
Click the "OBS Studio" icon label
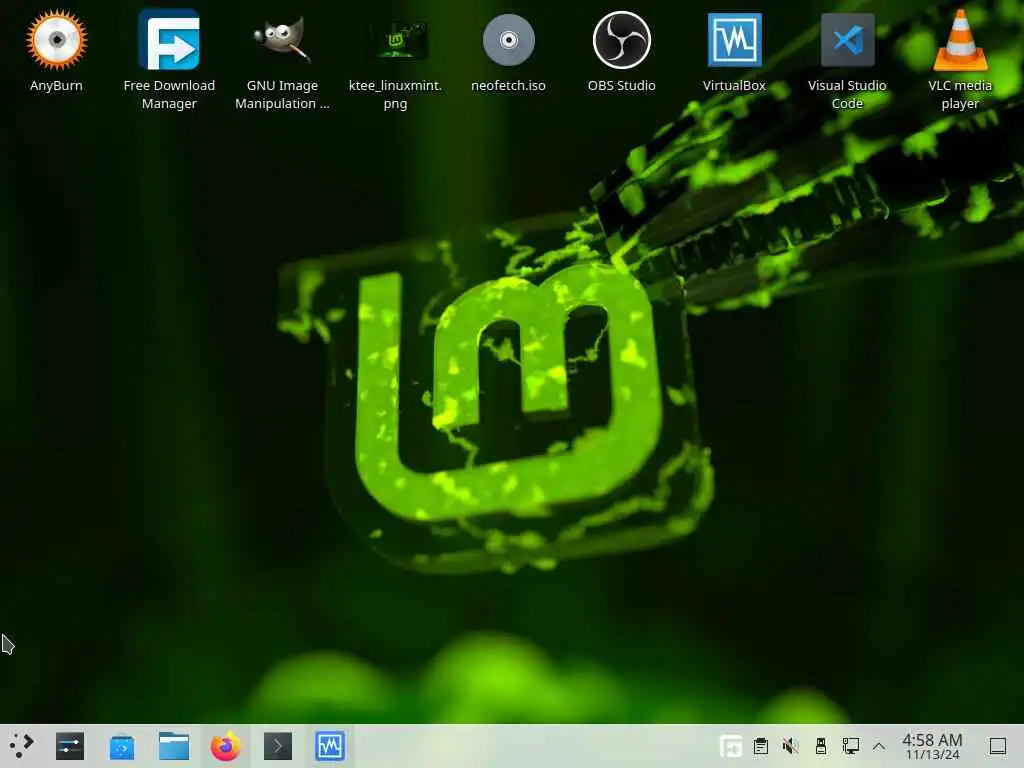pos(621,86)
